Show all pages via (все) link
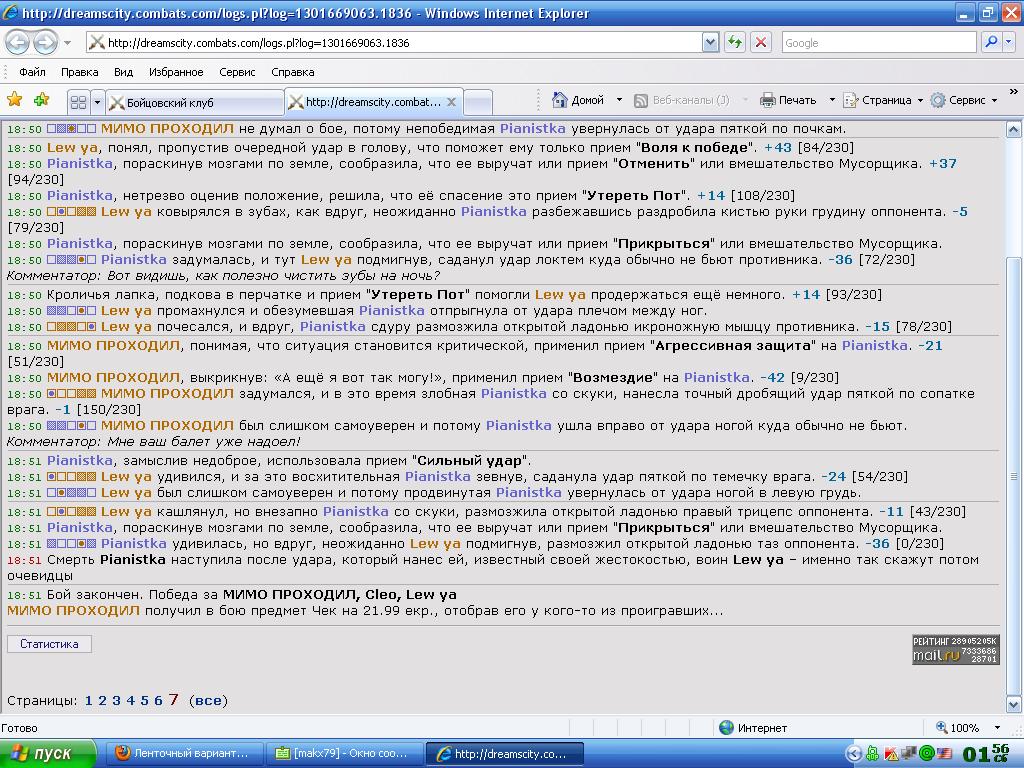 208,701
